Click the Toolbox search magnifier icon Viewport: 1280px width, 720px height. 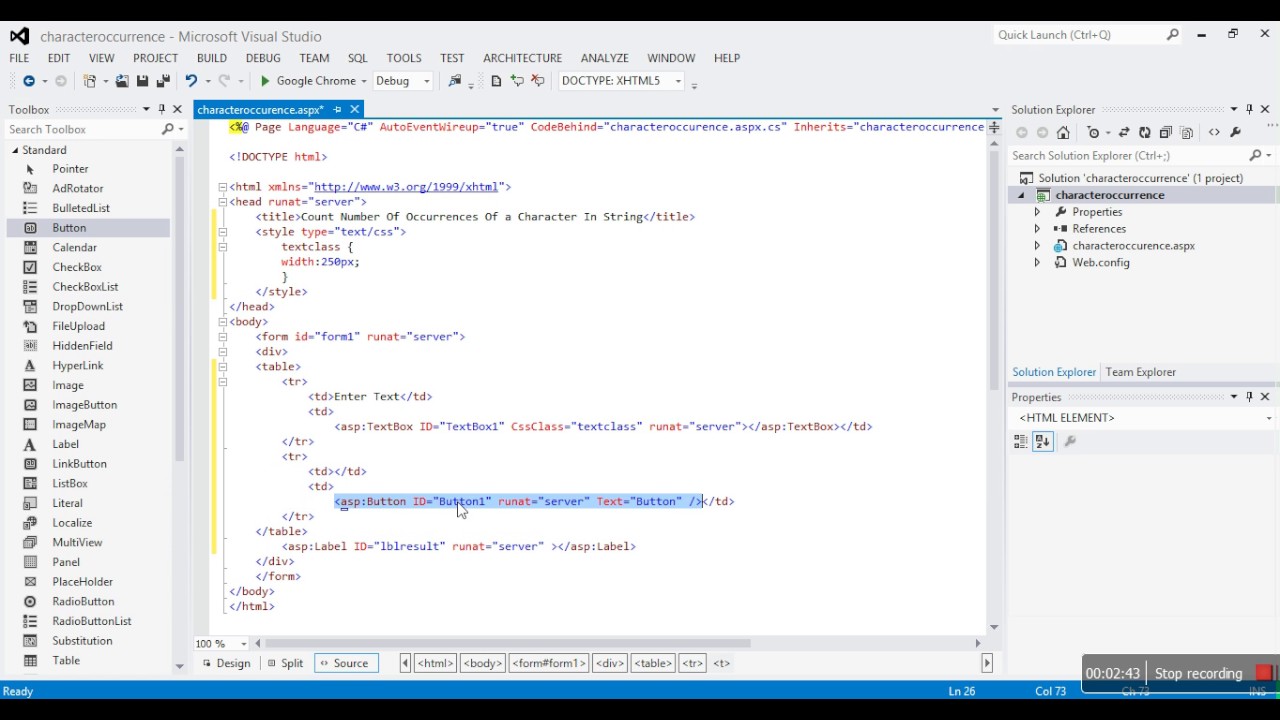(x=168, y=130)
